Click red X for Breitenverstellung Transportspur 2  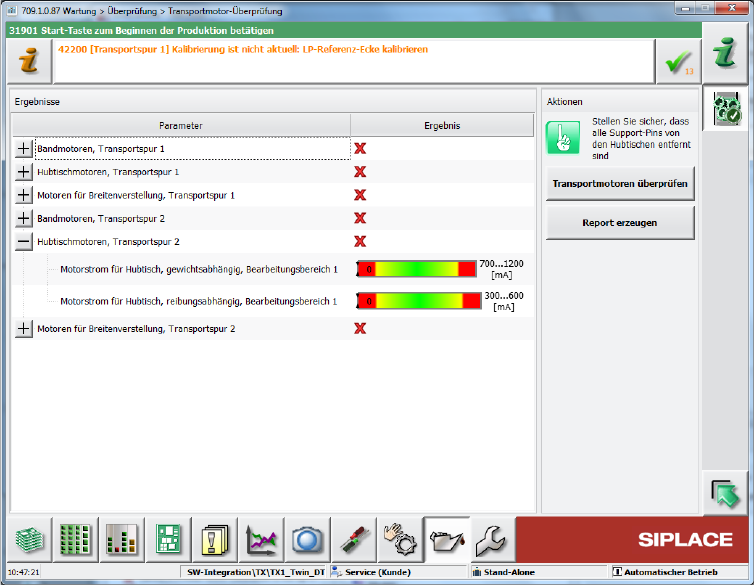coord(360,328)
